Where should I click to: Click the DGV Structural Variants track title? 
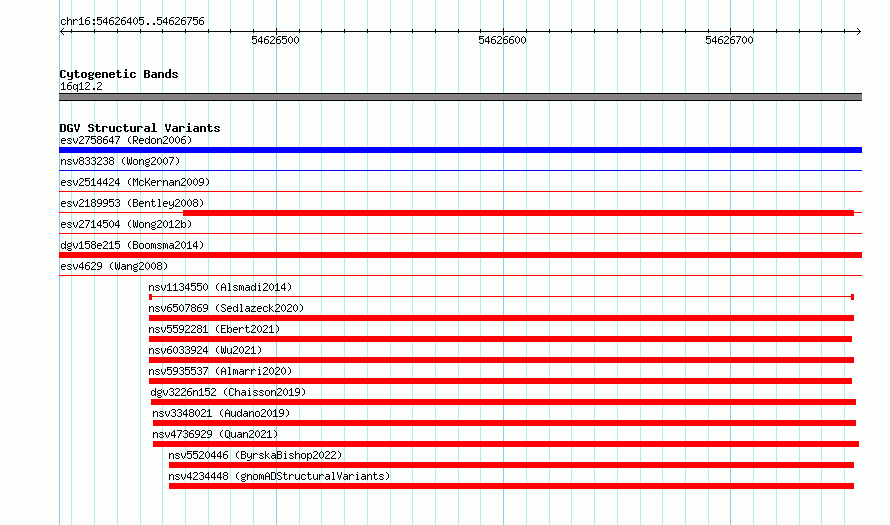click(140, 128)
